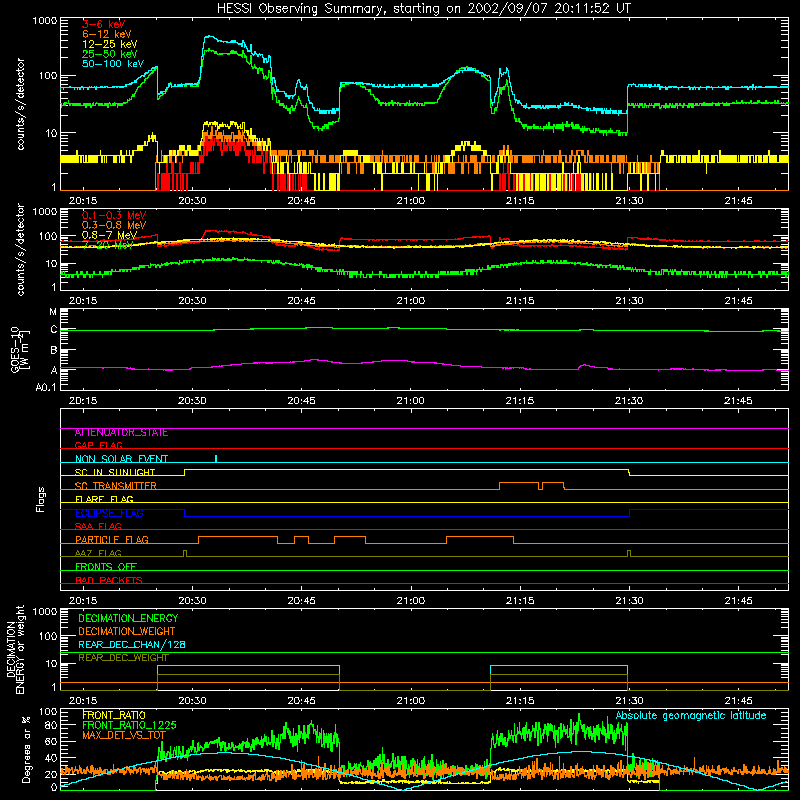Select the NON_SOLAR_EVENT flag label
The height and width of the screenshot is (800, 800).
[121, 459]
